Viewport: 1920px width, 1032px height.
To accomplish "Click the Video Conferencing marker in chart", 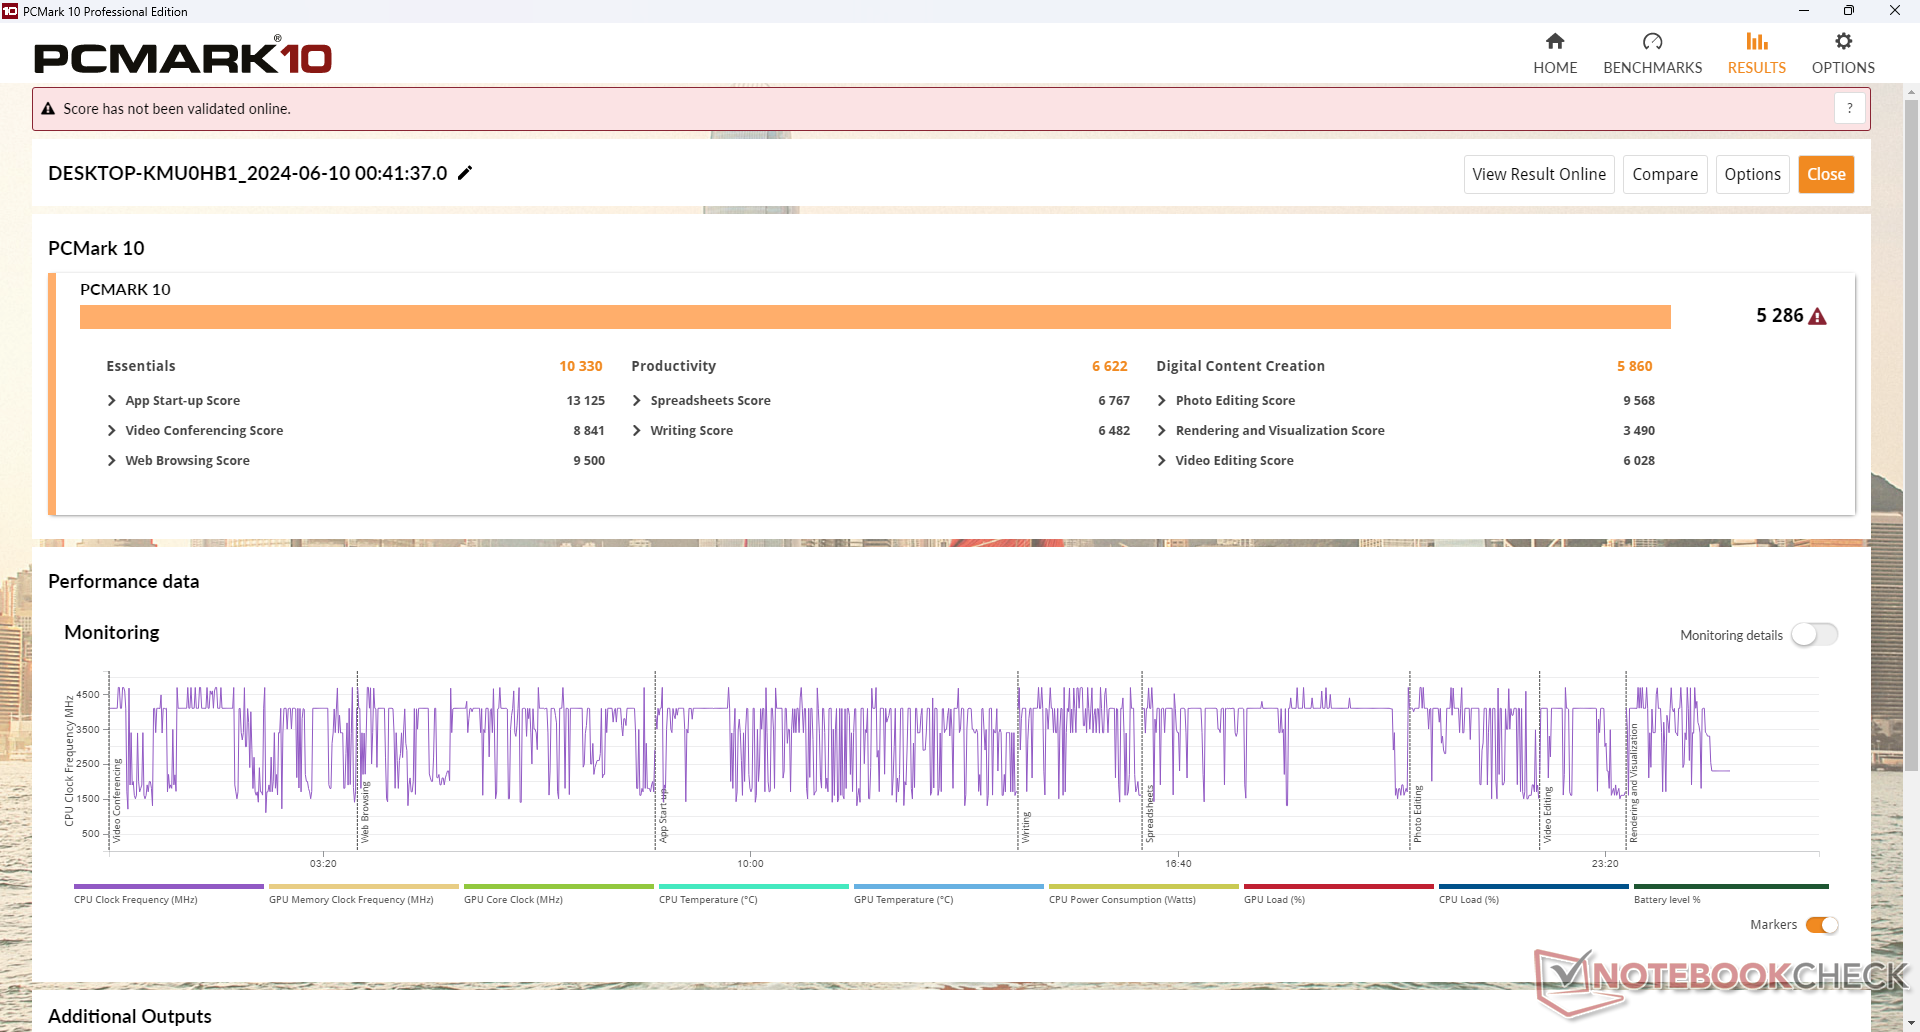I will (117, 801).
